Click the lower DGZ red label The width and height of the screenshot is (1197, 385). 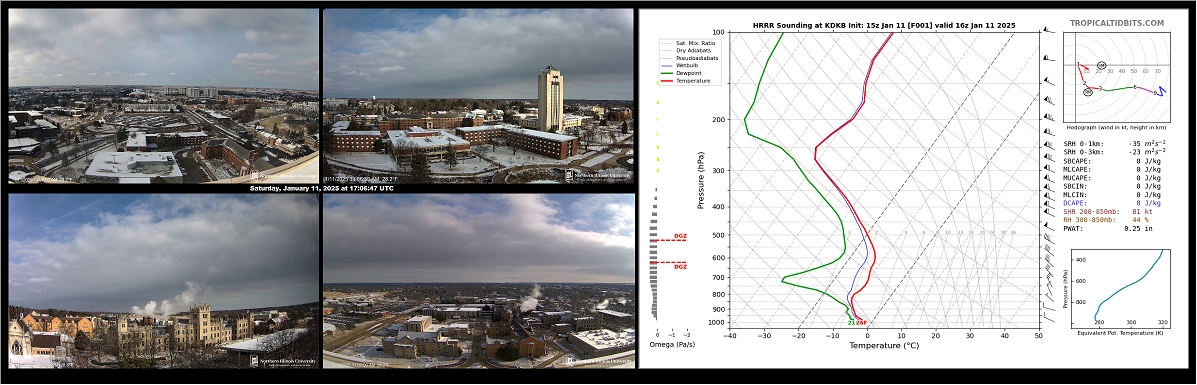[679, 267]
